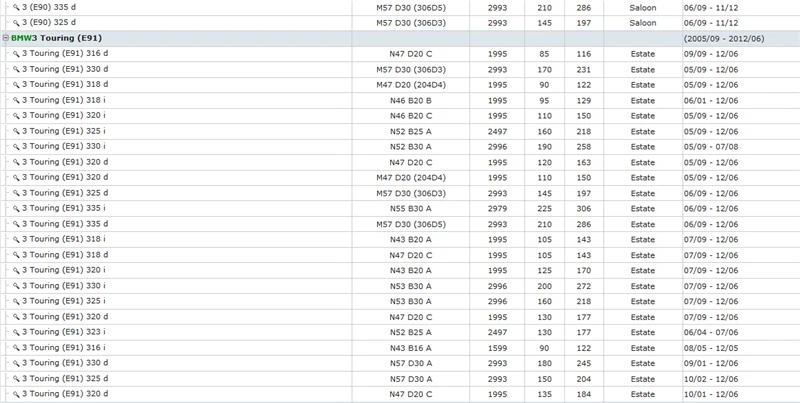Click the horsepower value '231'
Screen dimensions: 800x403
pos(584,69)
